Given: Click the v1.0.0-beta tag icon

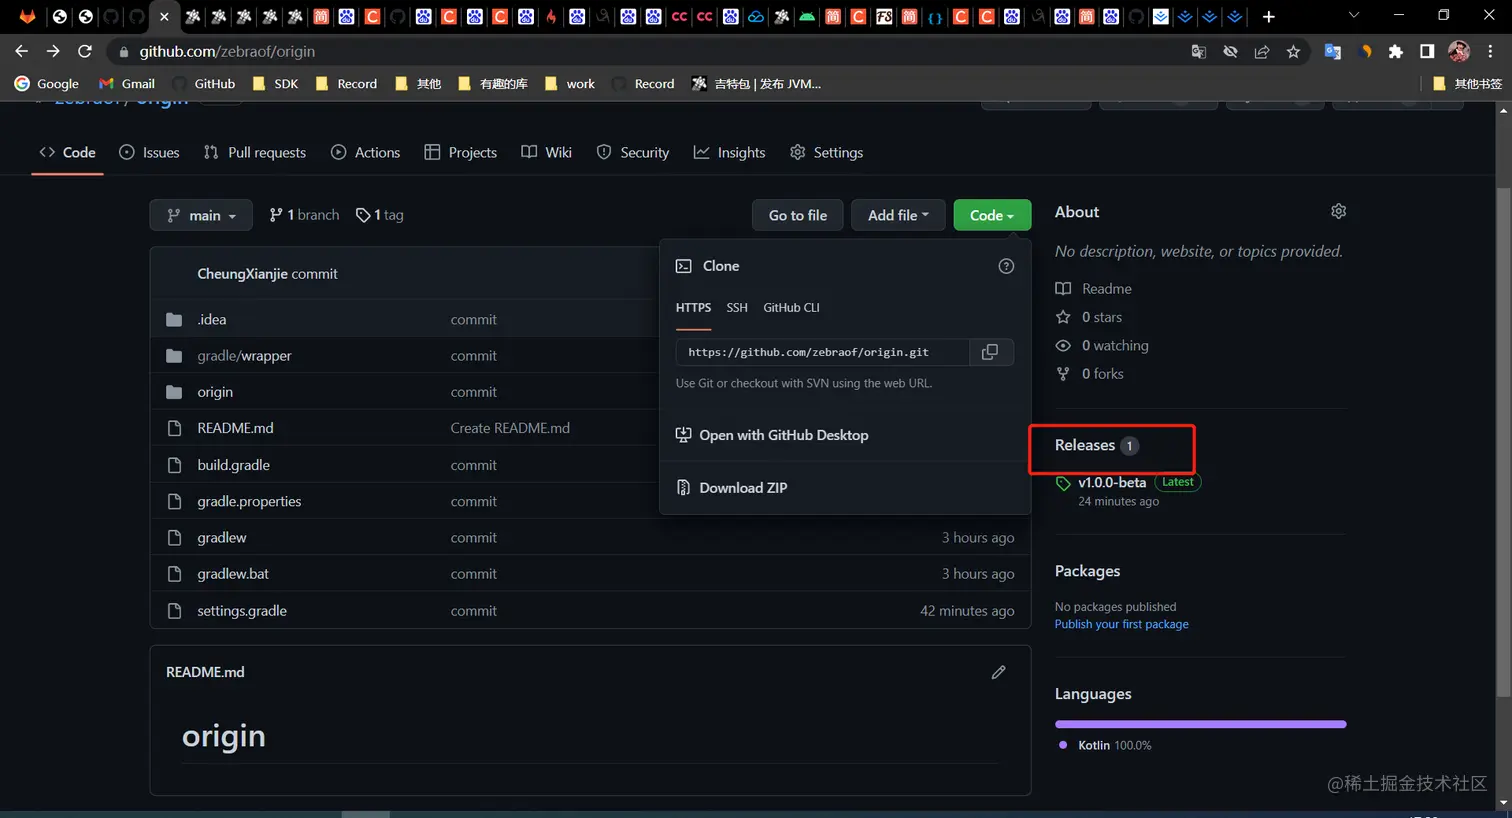Looking at the screenshot, I should [1063, 483].
